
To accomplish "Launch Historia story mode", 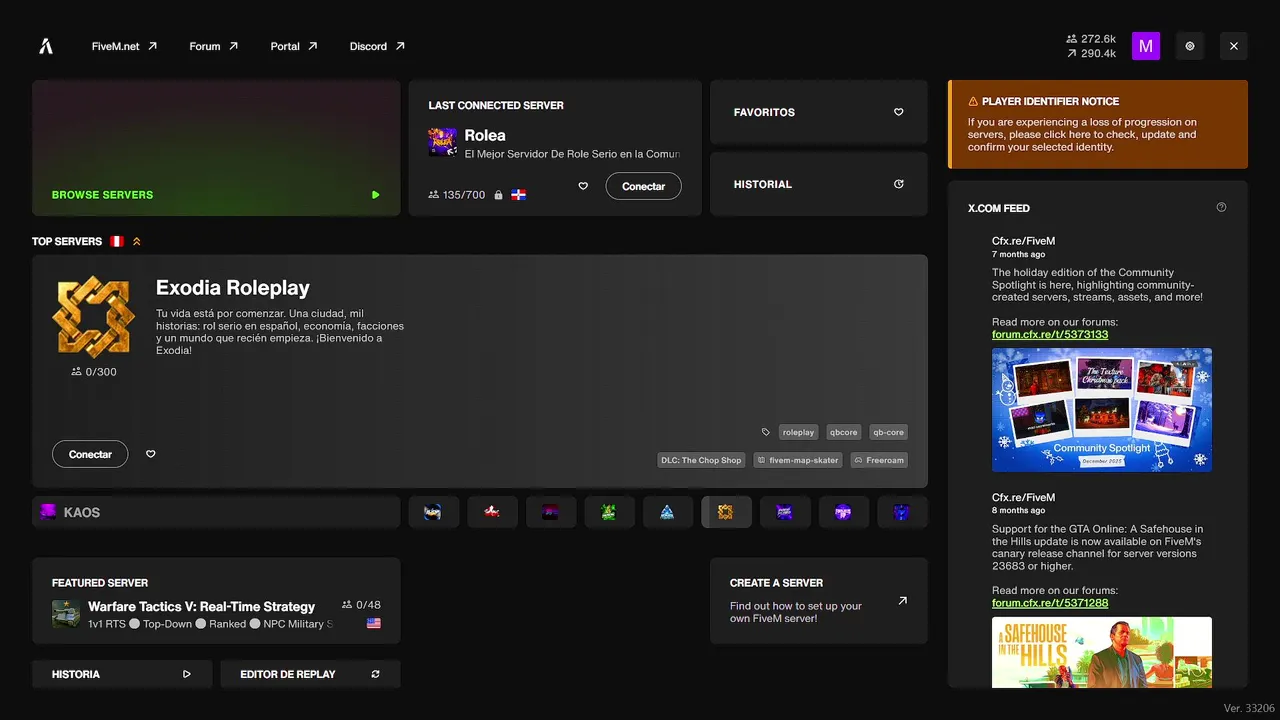I will point(122,674).
